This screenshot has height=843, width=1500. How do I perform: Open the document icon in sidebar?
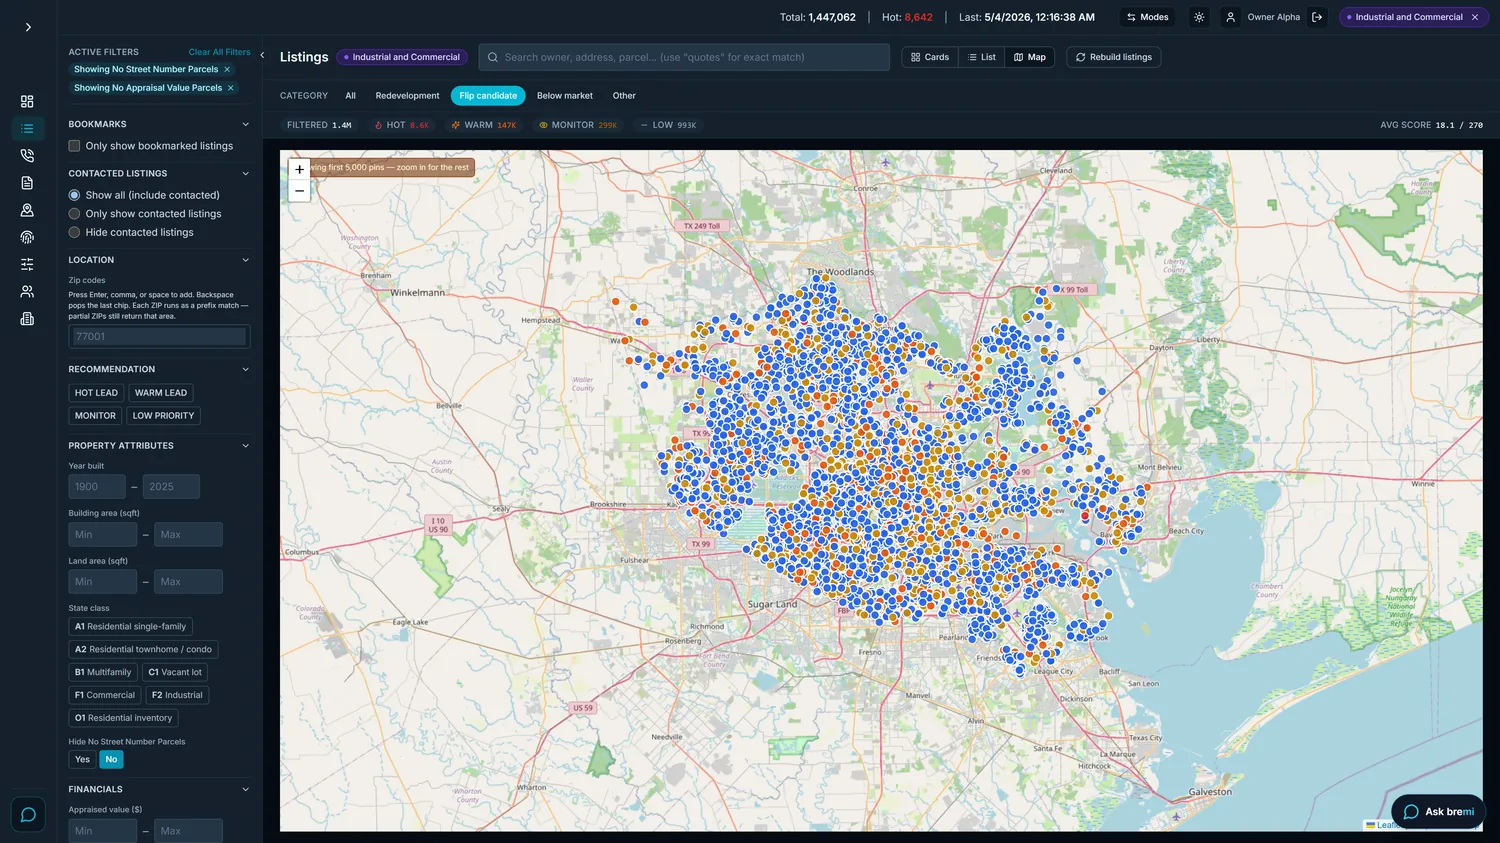click(x=27, y=183)
